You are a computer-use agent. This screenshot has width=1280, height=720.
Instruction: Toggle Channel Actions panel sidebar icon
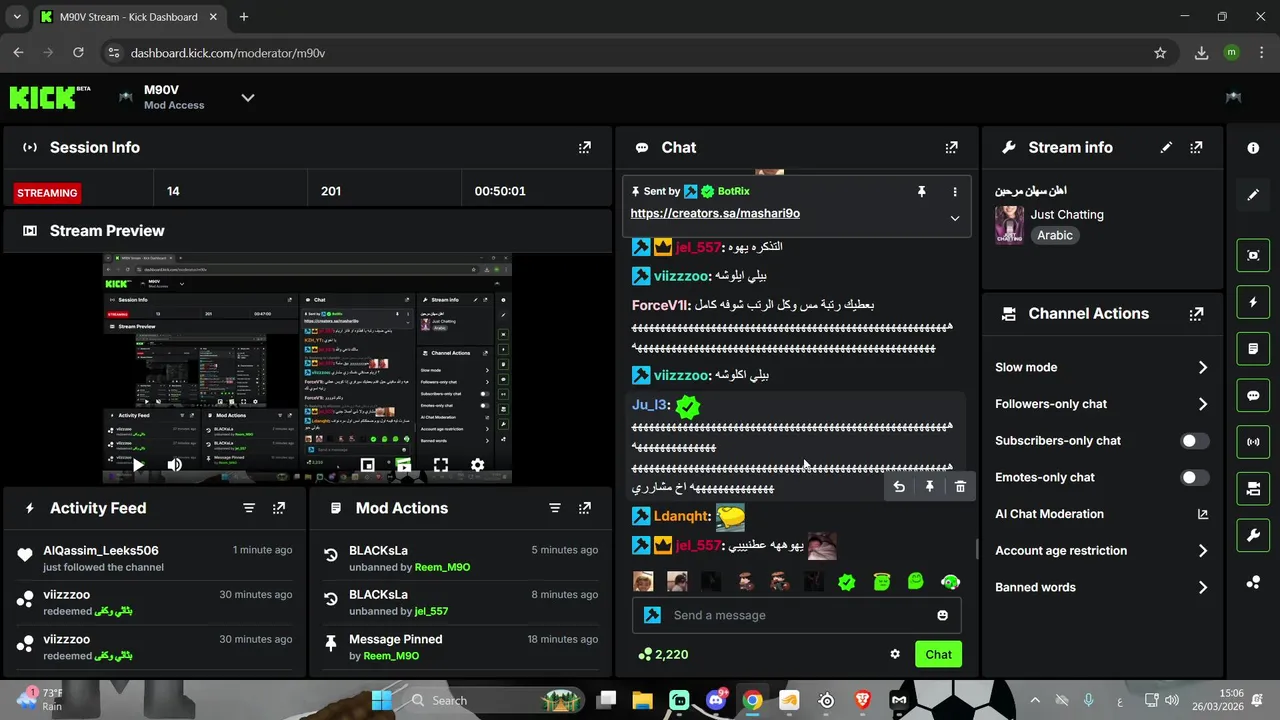coord(1253,488)
